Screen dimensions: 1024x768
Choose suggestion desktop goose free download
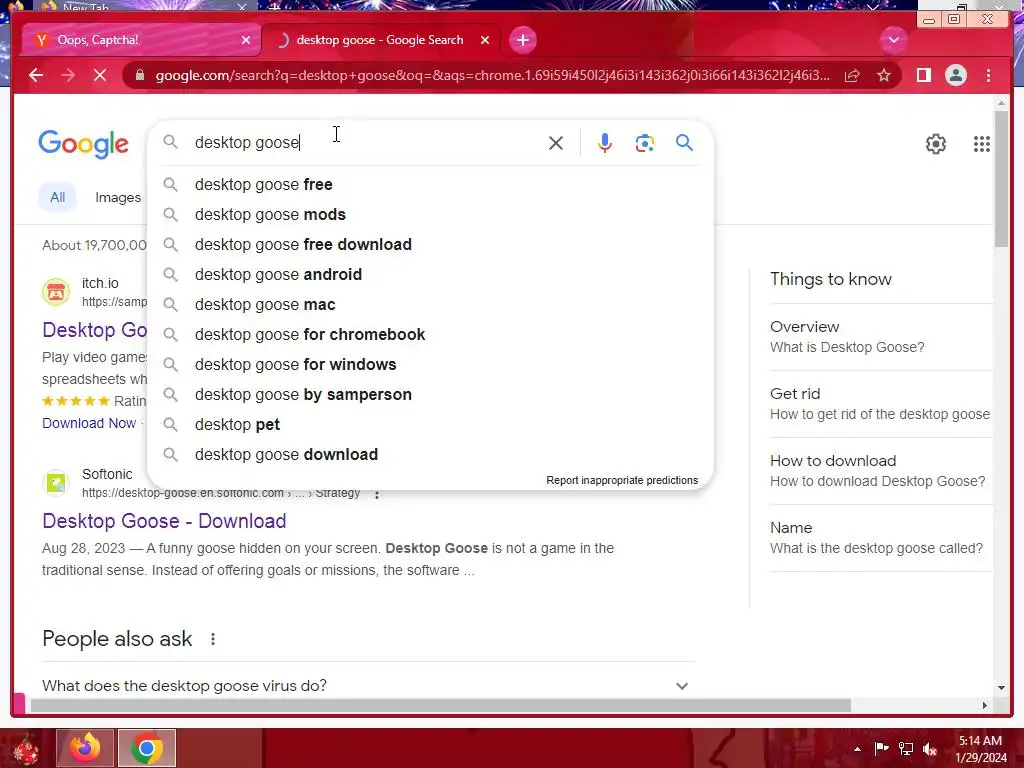[x=431, y=245]
